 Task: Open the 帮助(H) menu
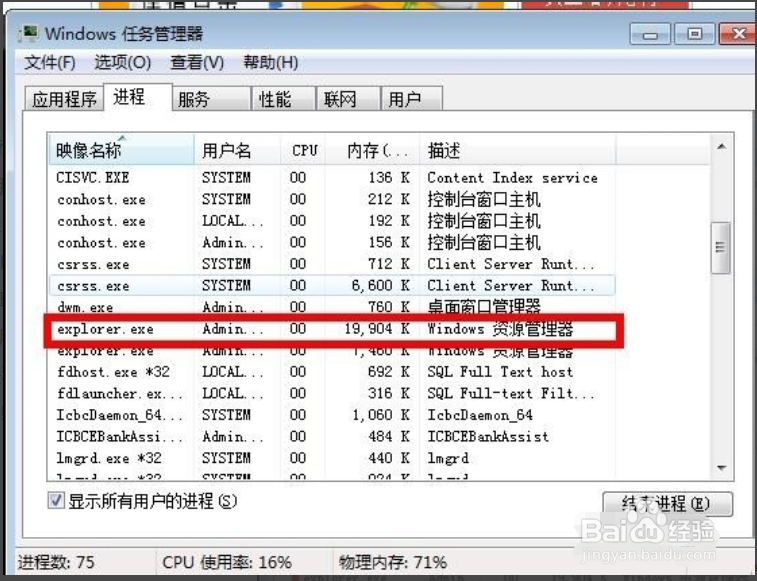click(x=271, y=62)
